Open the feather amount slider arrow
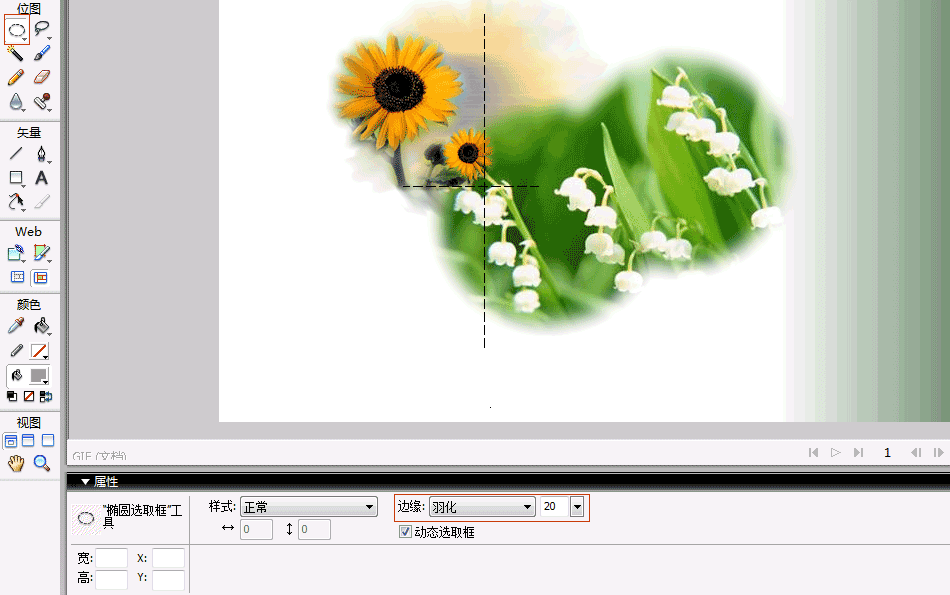Screen dimensions: 950x595 pyautogui.click(x=576, y=507)
